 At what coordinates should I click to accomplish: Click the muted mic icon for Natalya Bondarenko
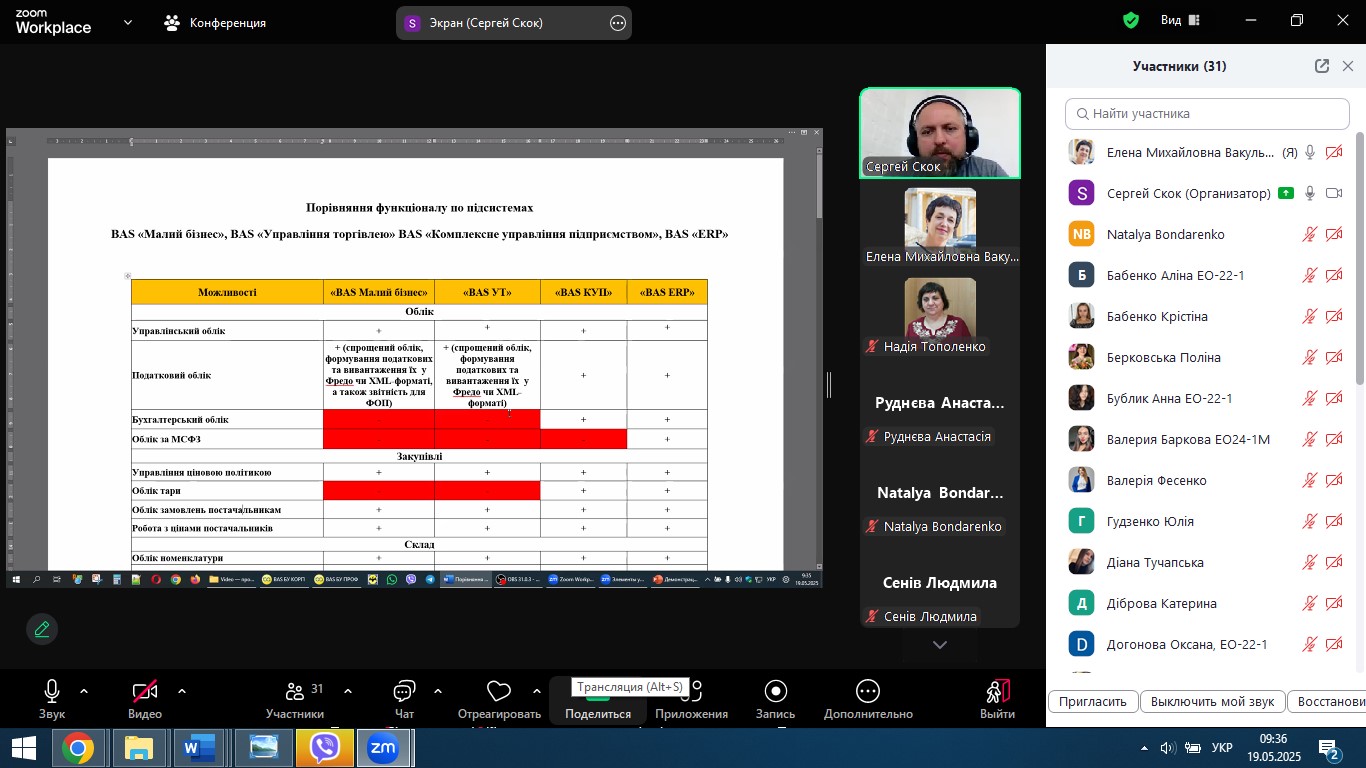coord(1310,235)
